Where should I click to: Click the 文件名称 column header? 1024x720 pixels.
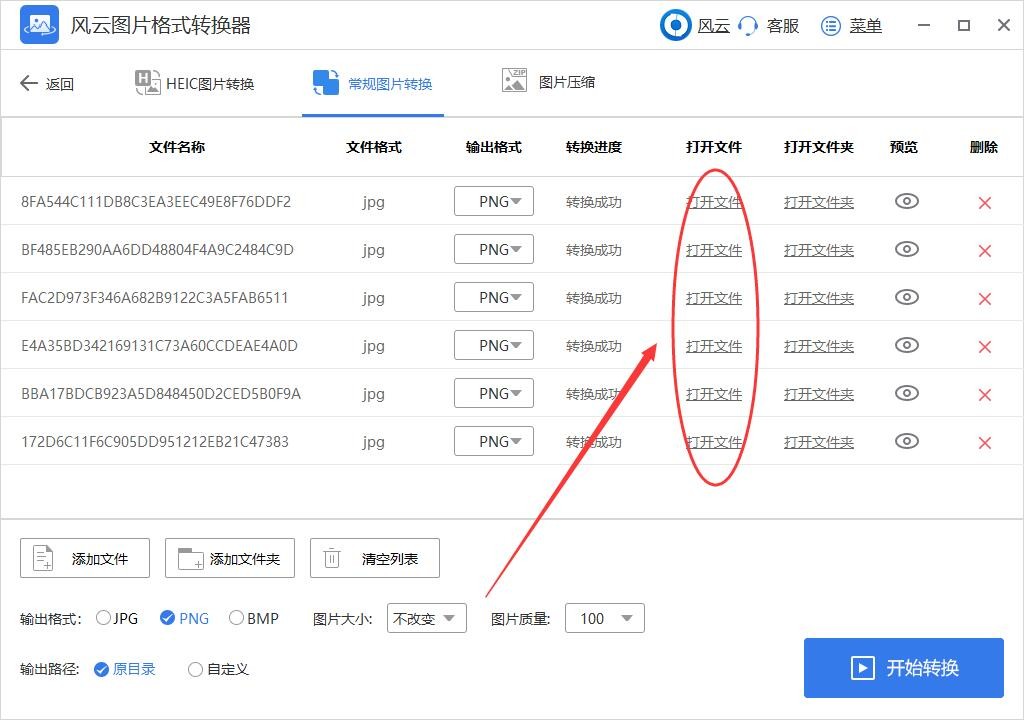click(x=177, y=147)
